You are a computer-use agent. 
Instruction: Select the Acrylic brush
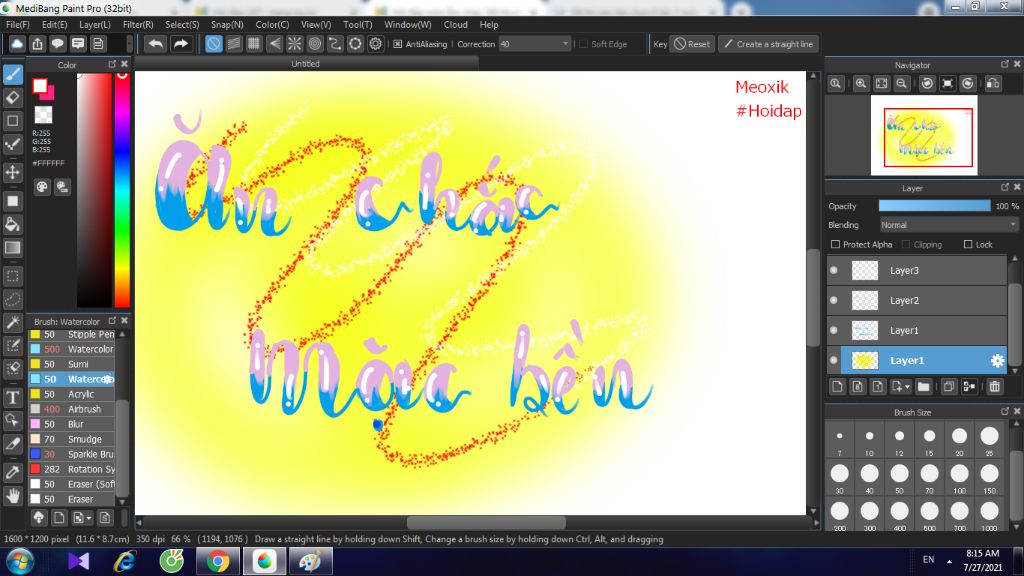click(x=72, y=394)
